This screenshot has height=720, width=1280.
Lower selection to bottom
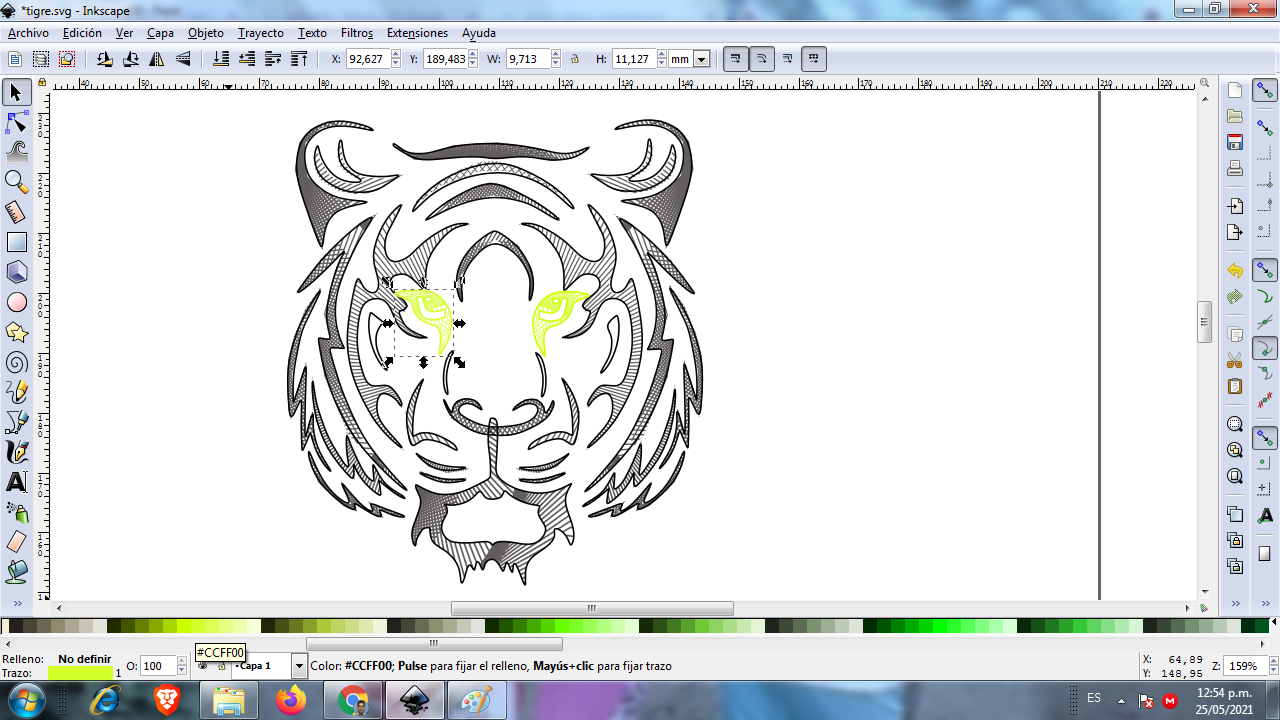[x=221, y=59]
